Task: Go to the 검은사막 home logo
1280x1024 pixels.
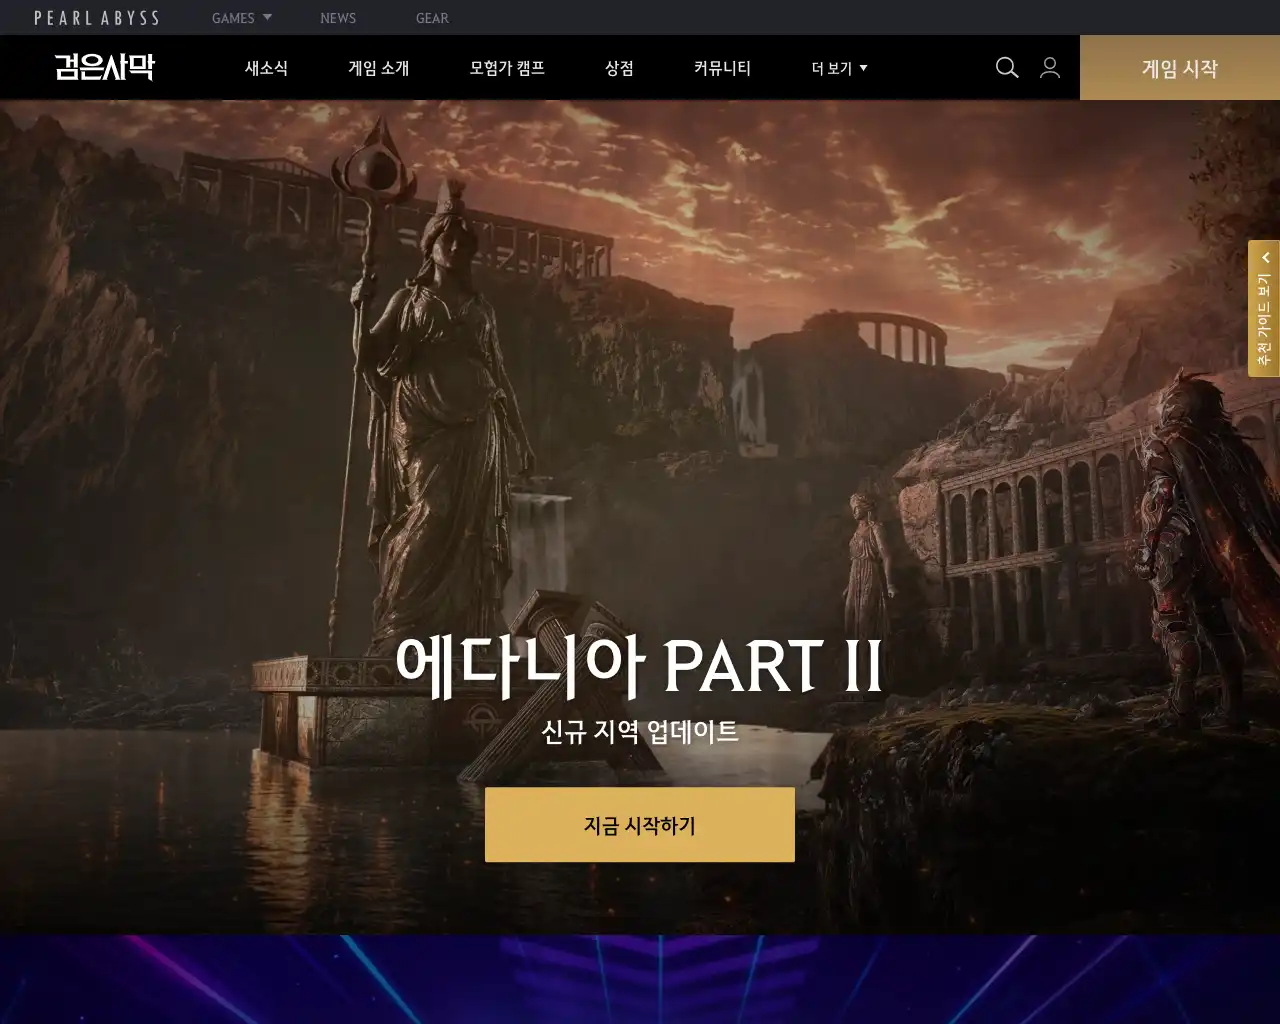Action: (x=105, y=67)
